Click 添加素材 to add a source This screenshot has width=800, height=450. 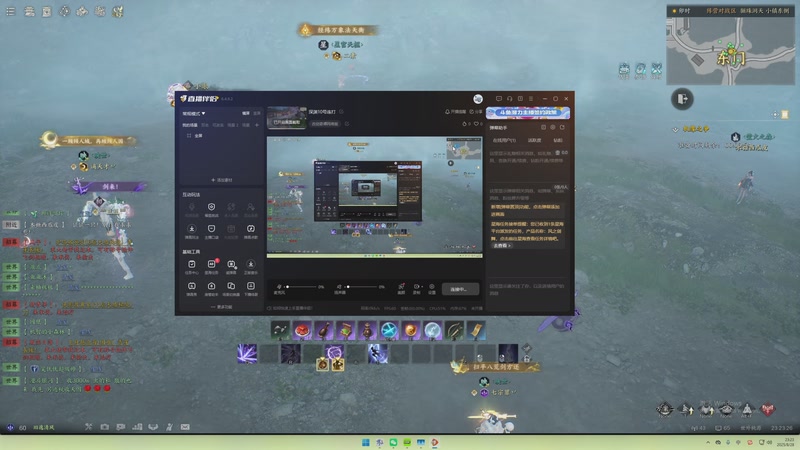coord(221,180)
